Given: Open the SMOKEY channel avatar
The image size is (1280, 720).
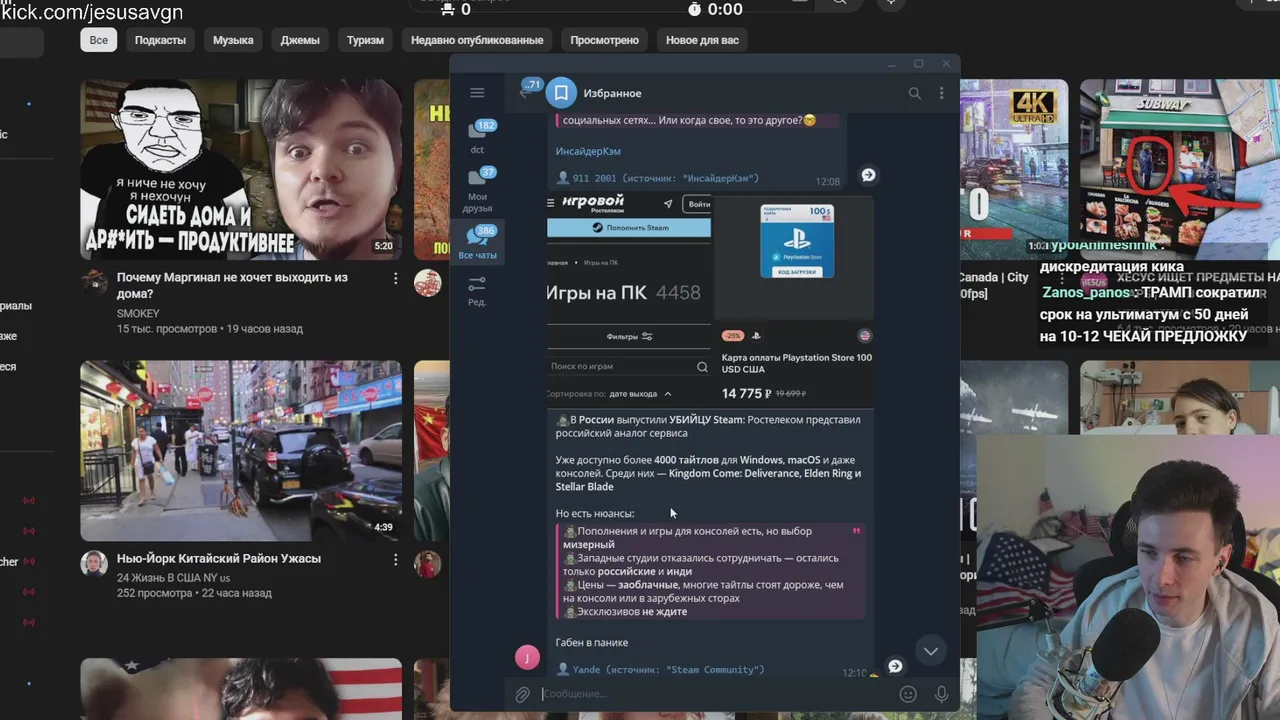Looking at the screenshot, I should click(x=94, y=282).
